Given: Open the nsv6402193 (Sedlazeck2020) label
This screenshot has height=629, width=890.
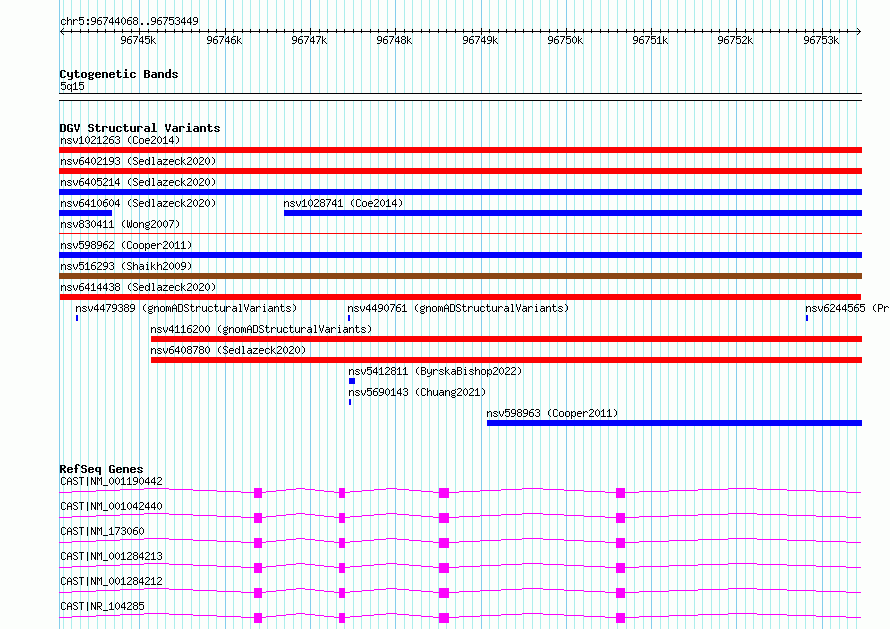Looking at the screenshot, I should (138, 161).
